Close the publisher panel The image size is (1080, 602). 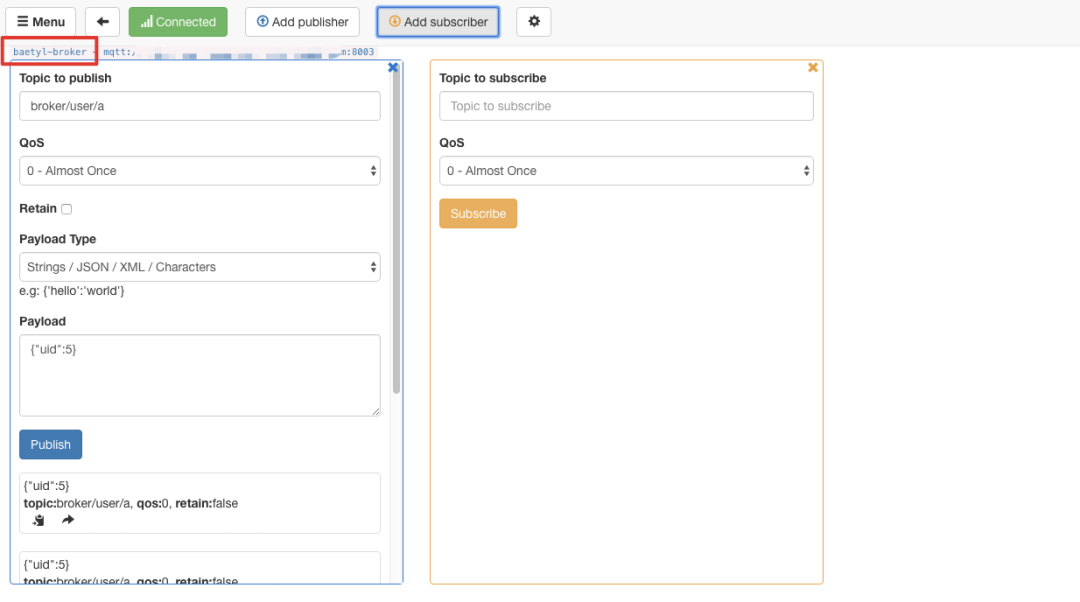393,67
